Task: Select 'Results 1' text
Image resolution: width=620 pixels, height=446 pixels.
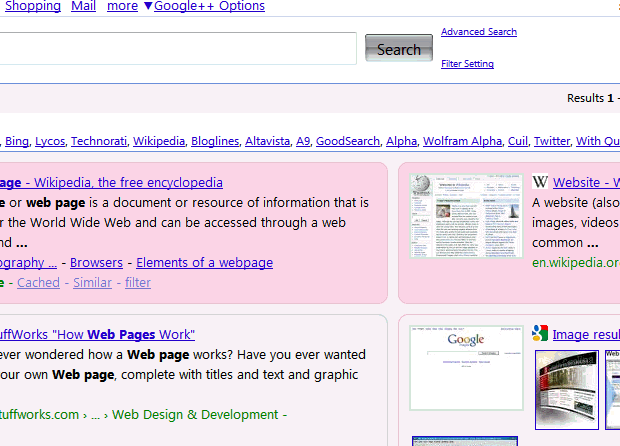Action: pyautogui.click(x=590, y=98)
